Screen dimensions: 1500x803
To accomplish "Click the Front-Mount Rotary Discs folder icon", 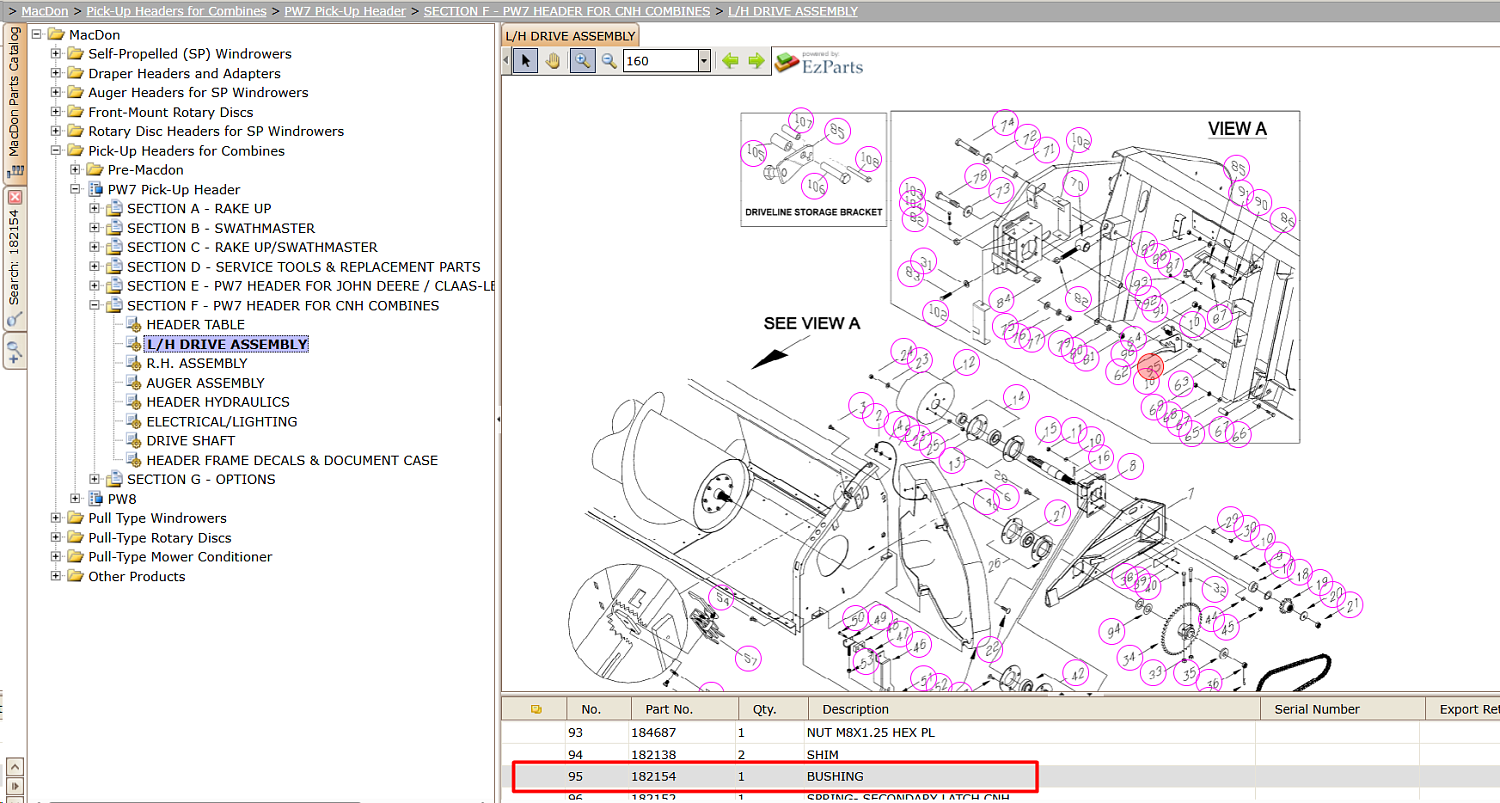I will pyautogui.click(x=75, y=113).
